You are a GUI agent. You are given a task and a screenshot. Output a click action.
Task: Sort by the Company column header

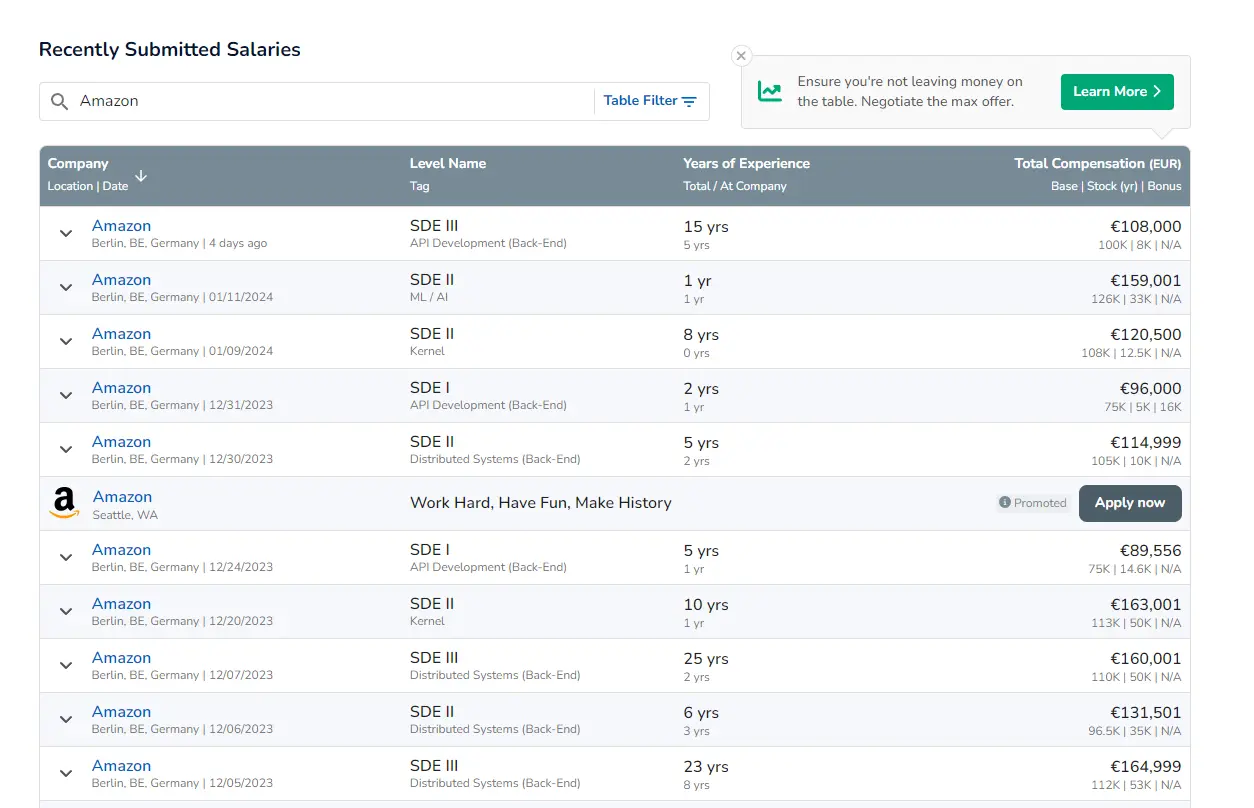tap(78, 164)
